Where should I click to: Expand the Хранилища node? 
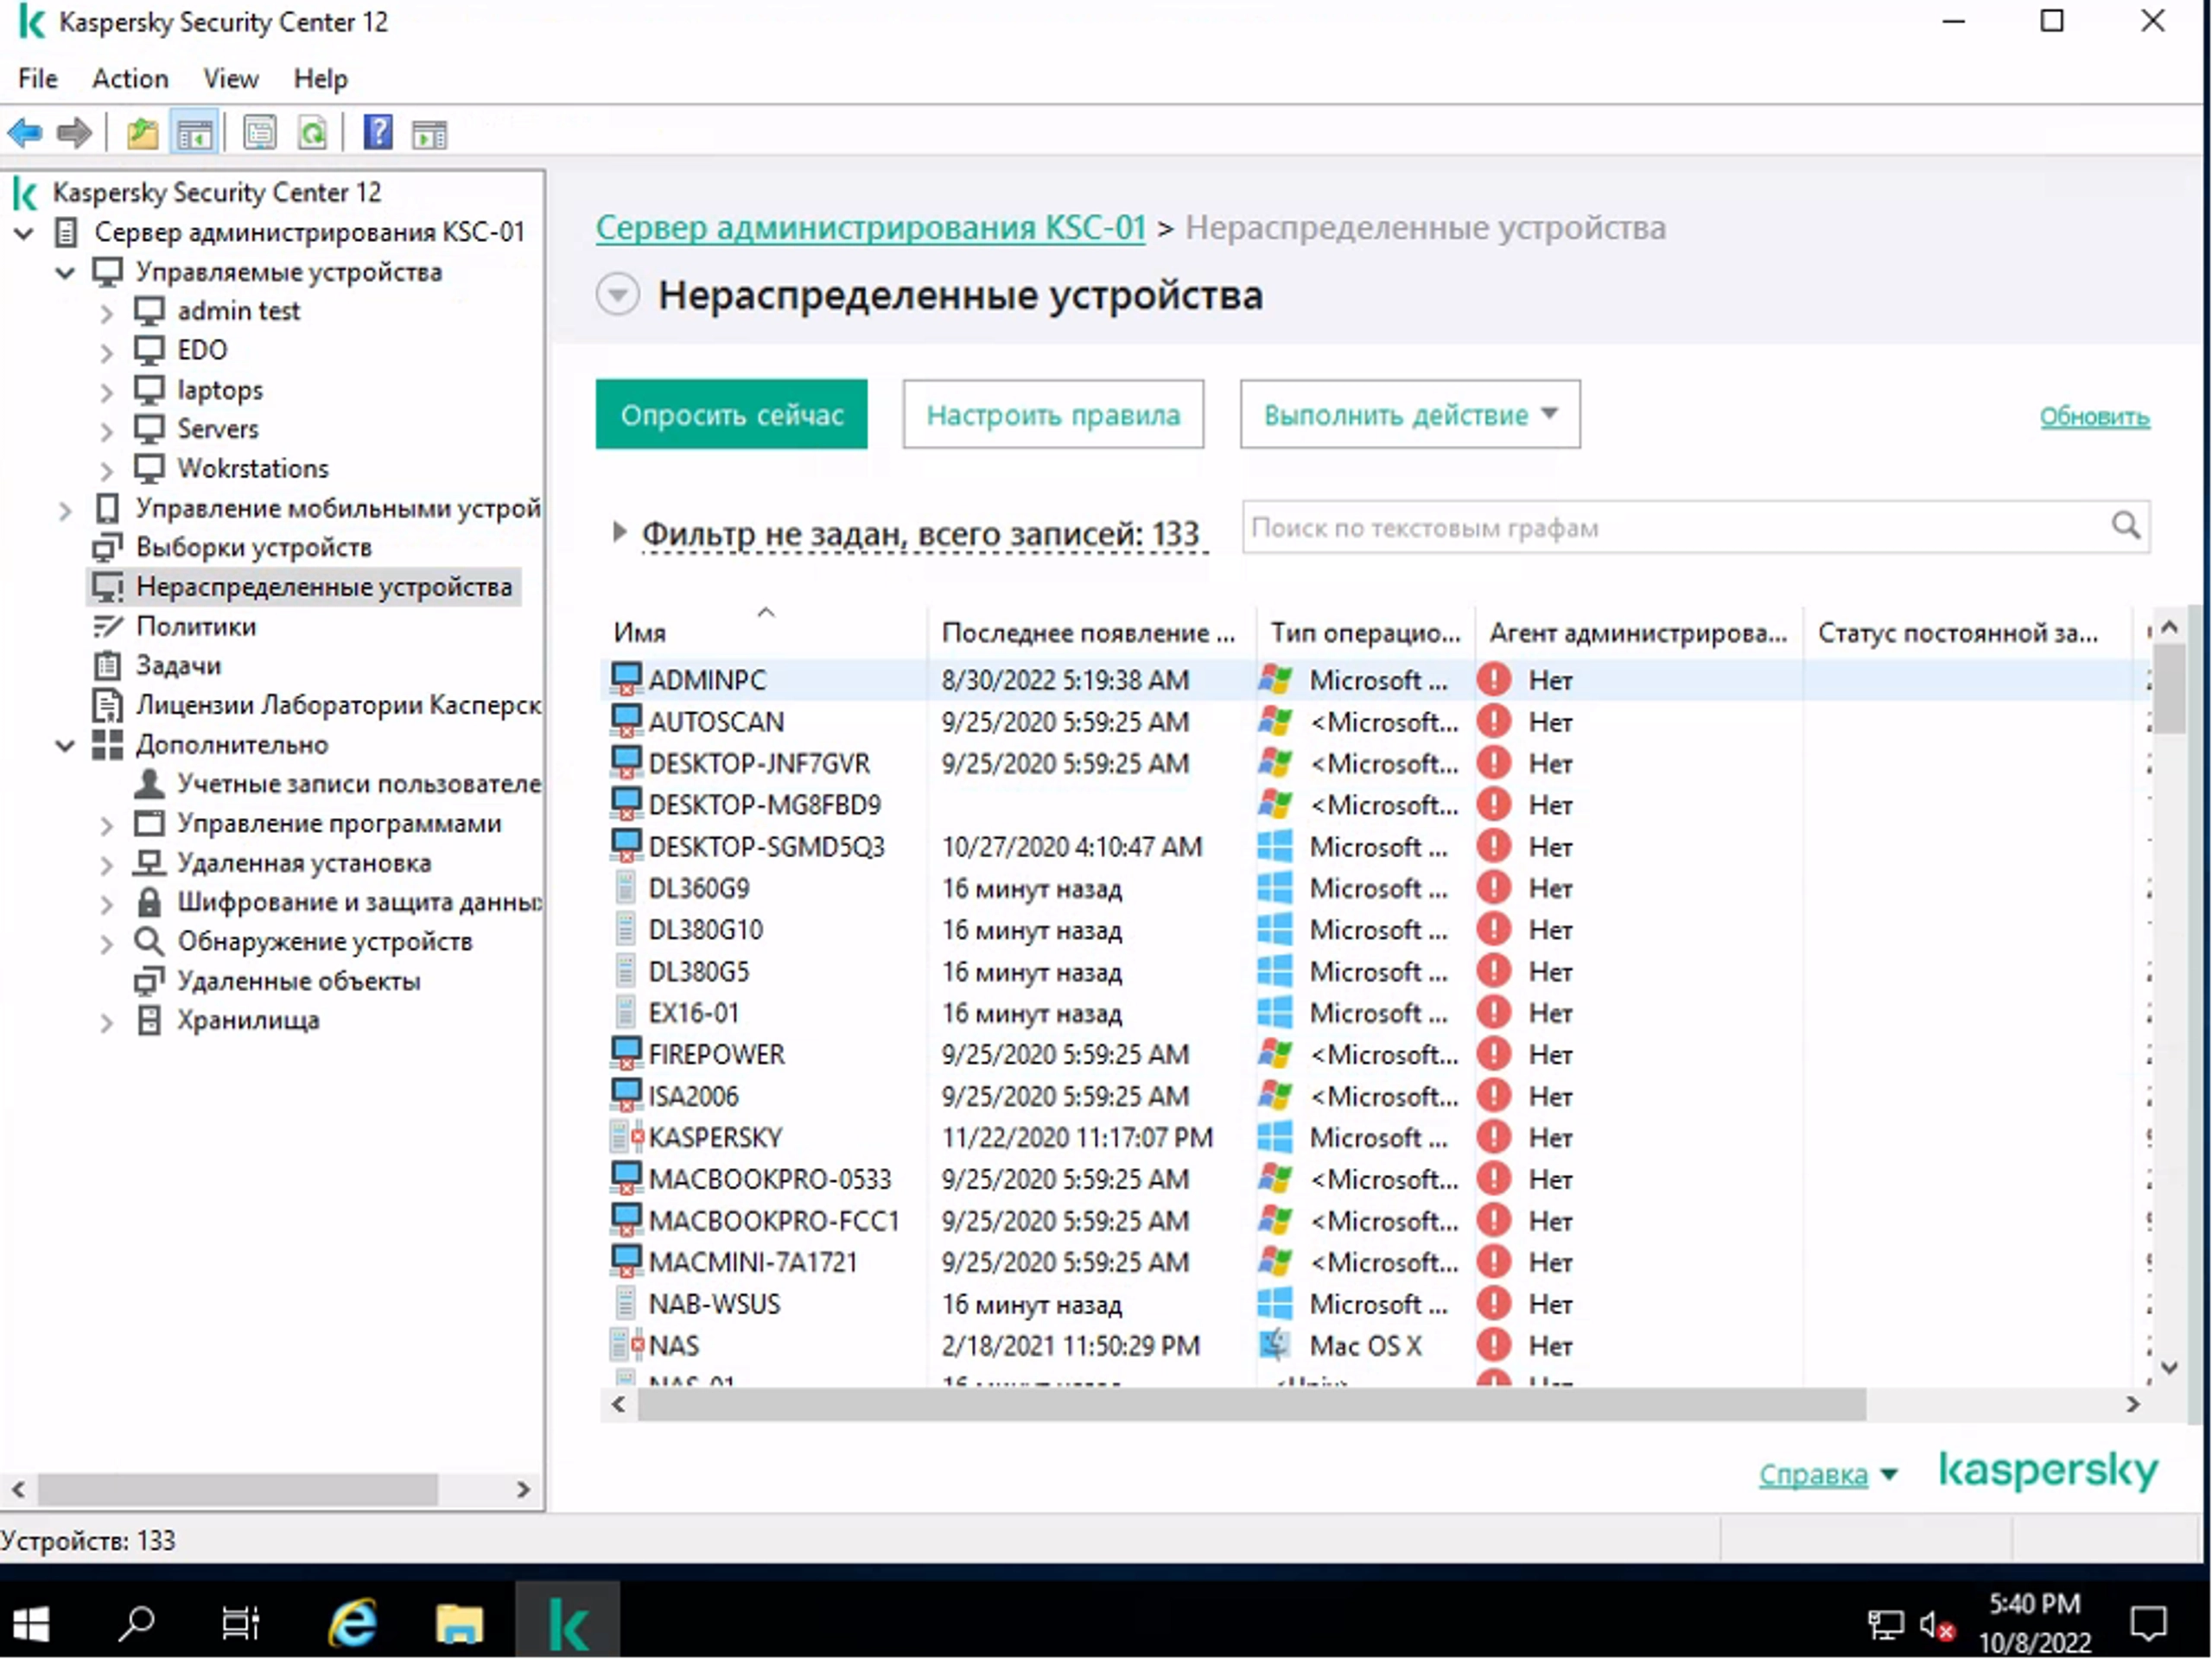(107, 1022)
